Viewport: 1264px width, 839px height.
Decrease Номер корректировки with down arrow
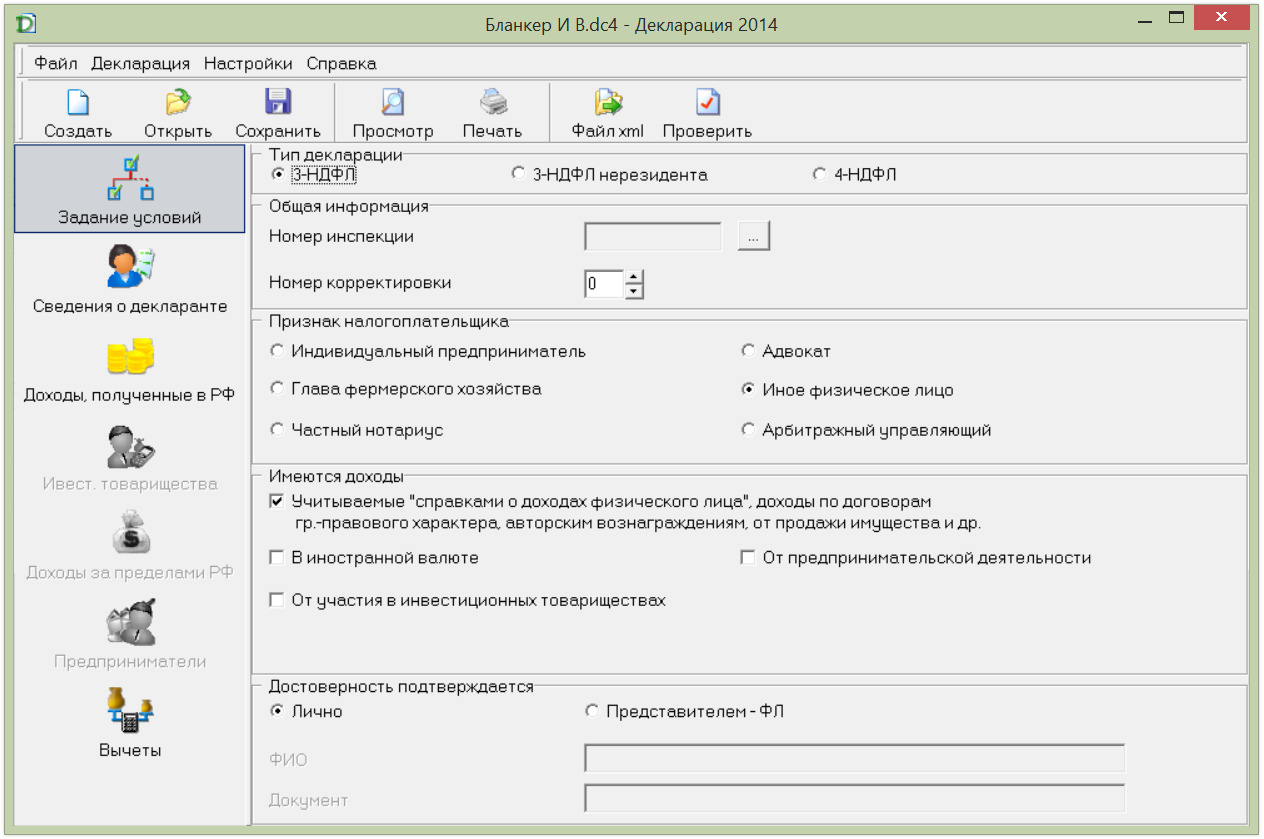(x=634, y=291)
